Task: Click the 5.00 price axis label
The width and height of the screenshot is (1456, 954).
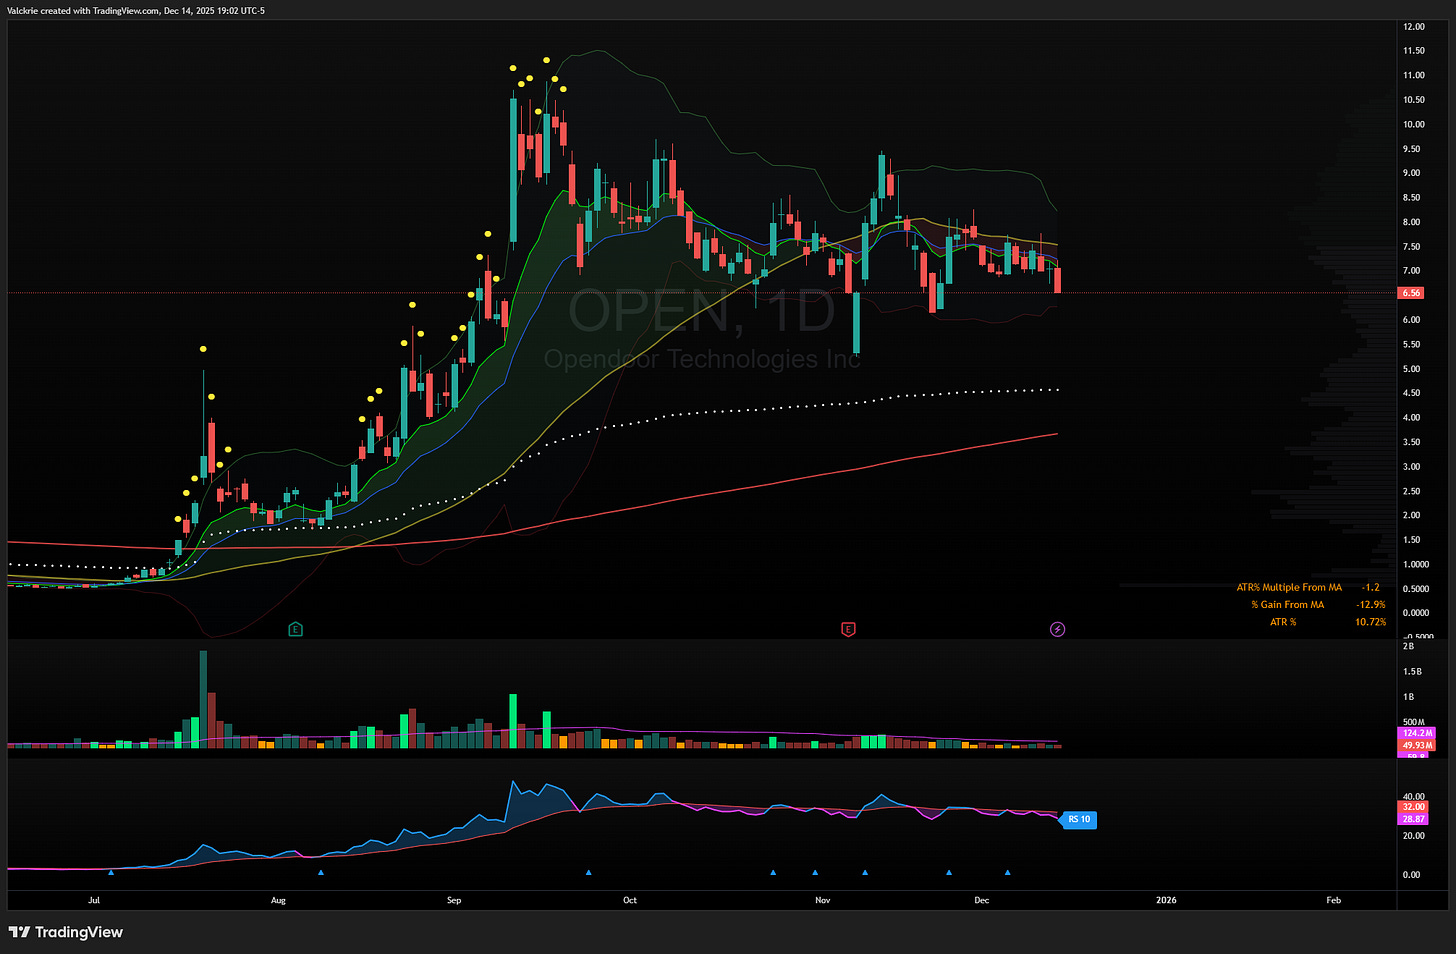Action: coord(1411,369)
